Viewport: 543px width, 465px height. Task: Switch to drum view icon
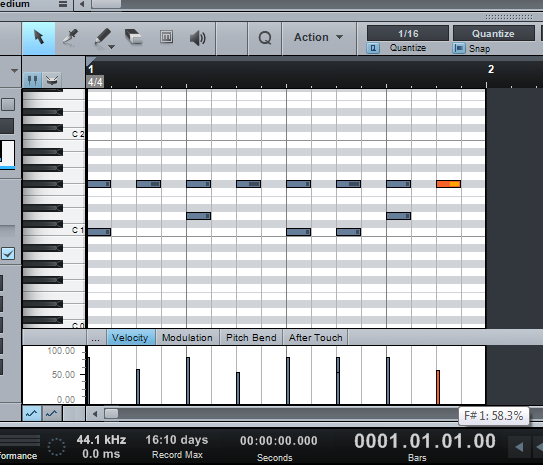(52, 80)
